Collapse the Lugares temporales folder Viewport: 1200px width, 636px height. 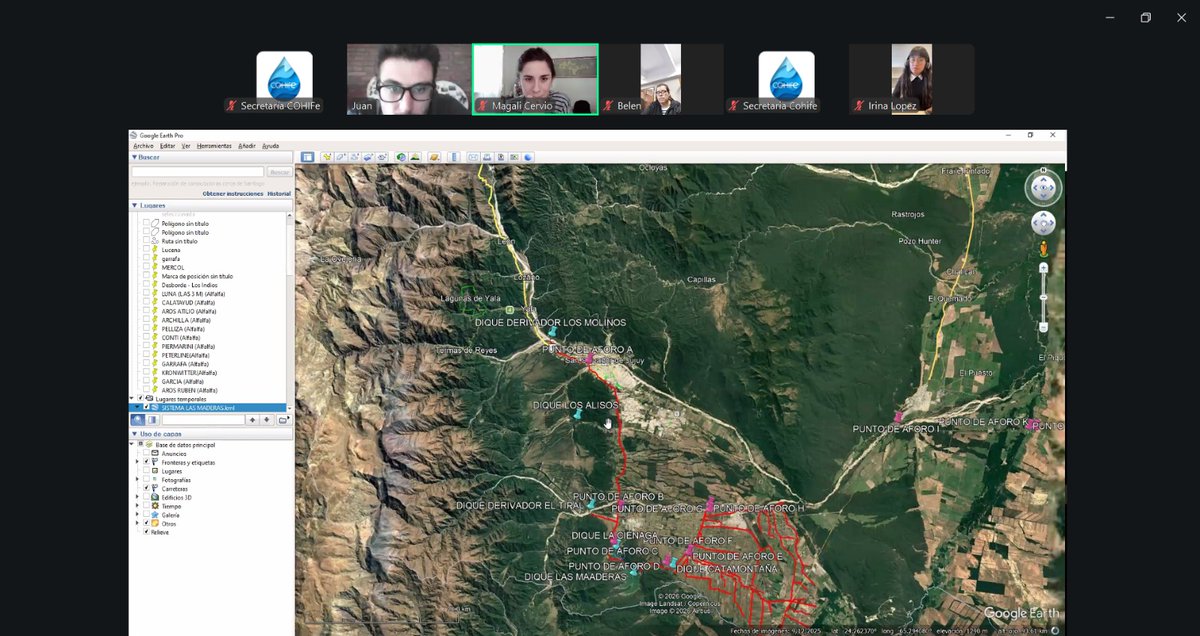pos(133,399)
